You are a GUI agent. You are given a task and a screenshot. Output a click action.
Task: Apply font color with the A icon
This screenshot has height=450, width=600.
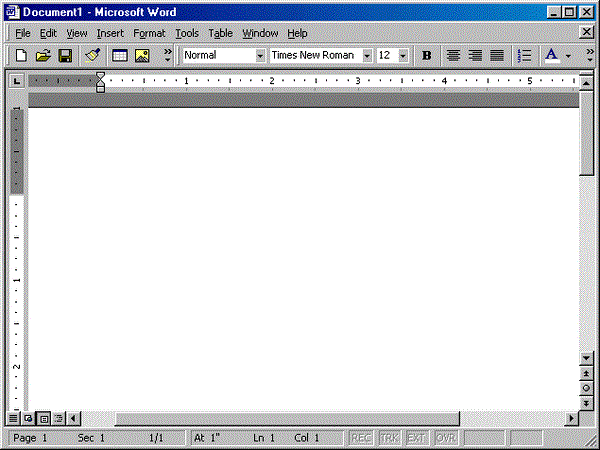point(551,56)
